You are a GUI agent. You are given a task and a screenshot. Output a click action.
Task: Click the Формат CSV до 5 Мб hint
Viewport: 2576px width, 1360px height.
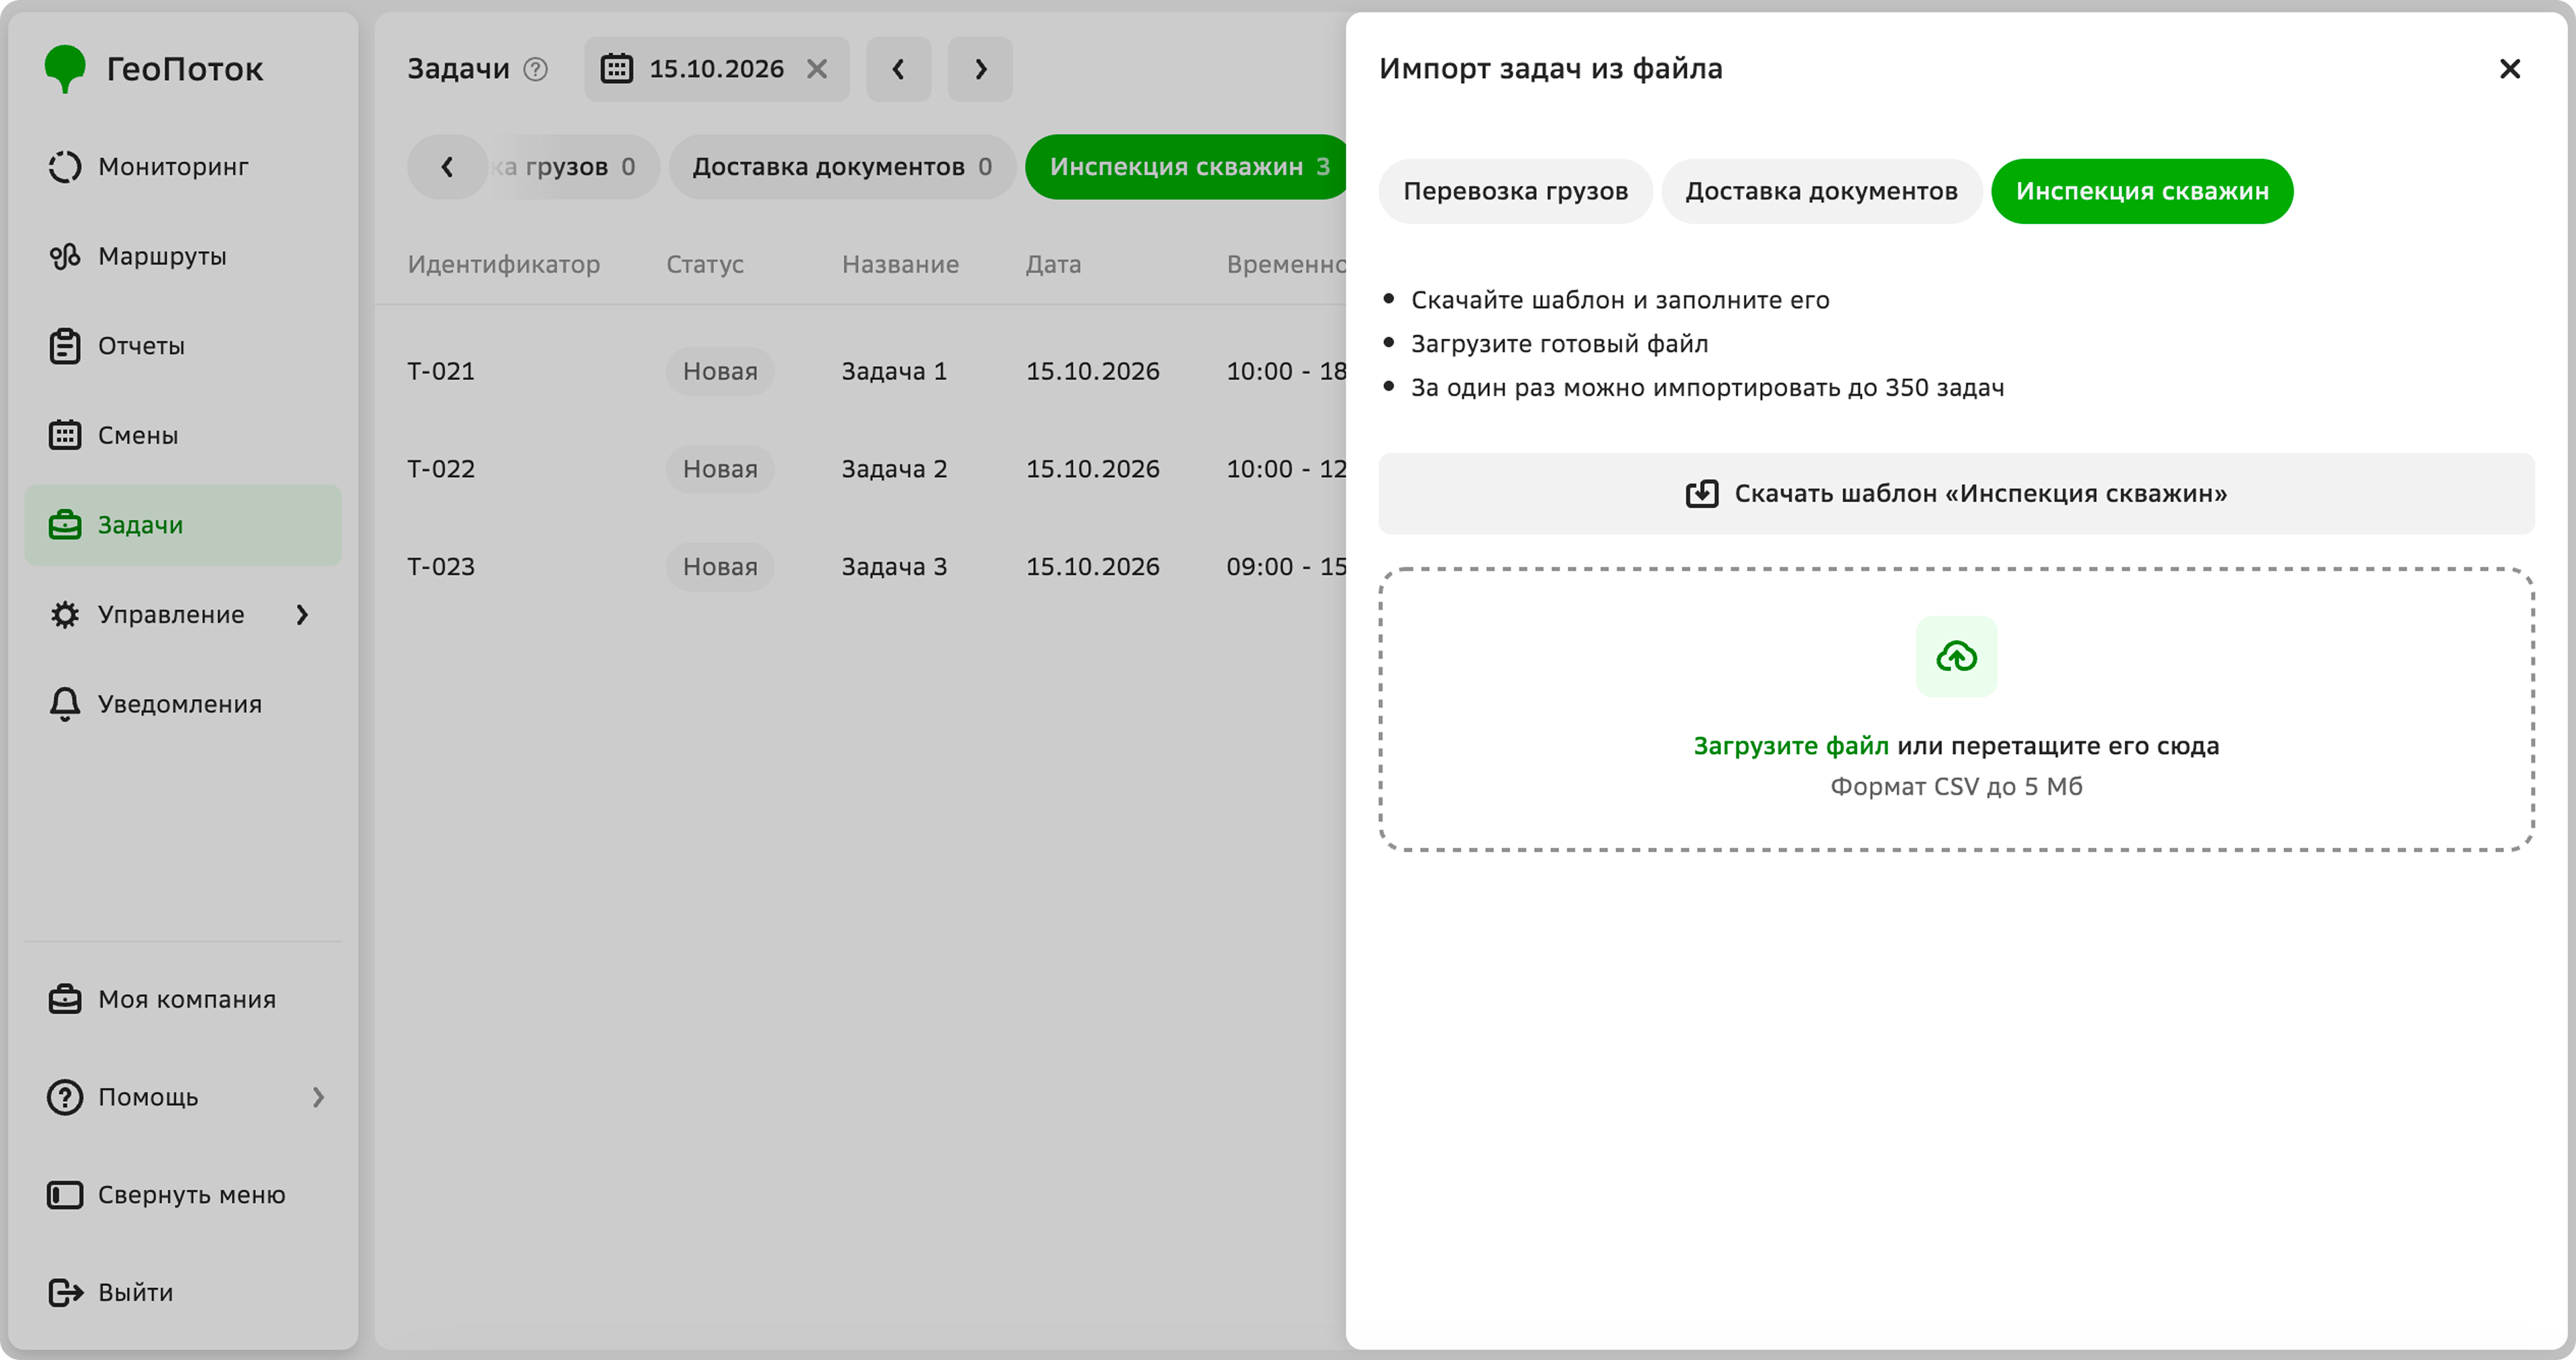1956,787
